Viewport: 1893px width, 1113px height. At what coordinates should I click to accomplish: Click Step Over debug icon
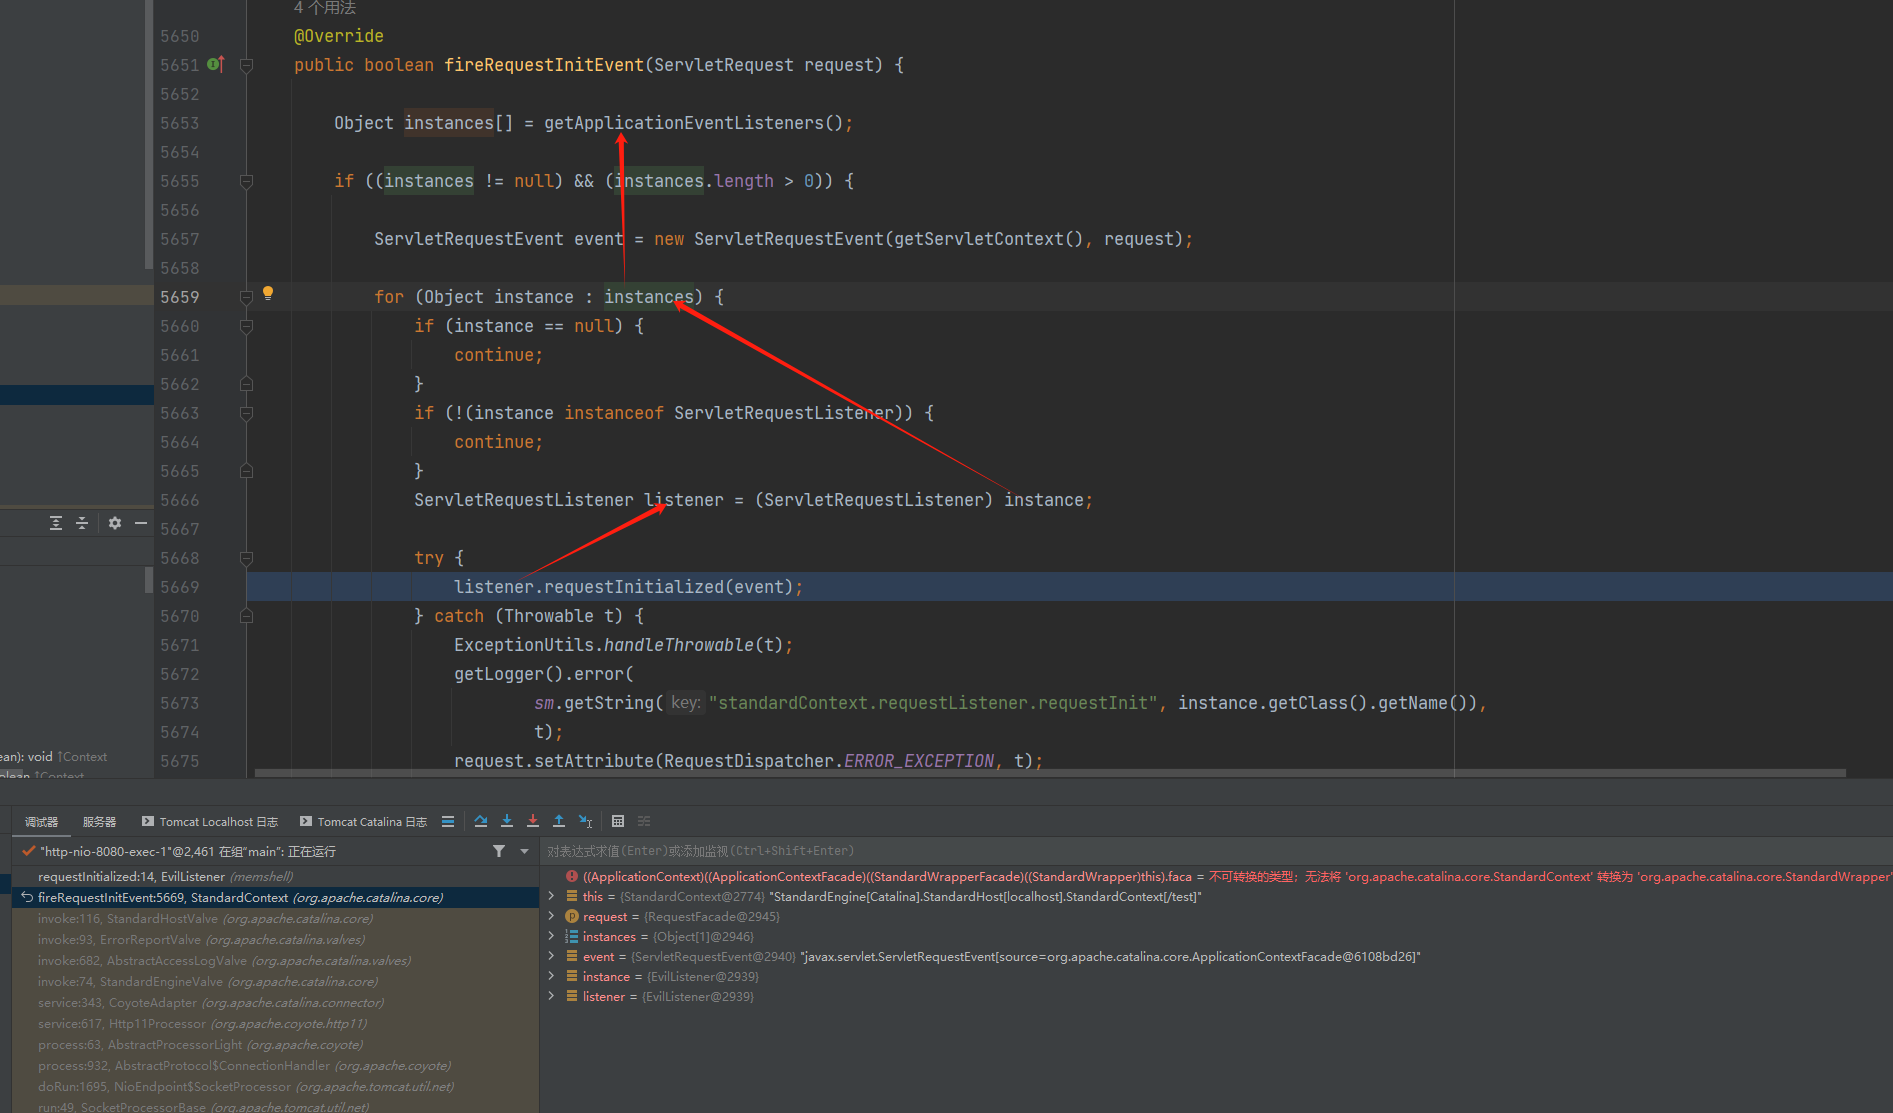(x=481, y=821)
